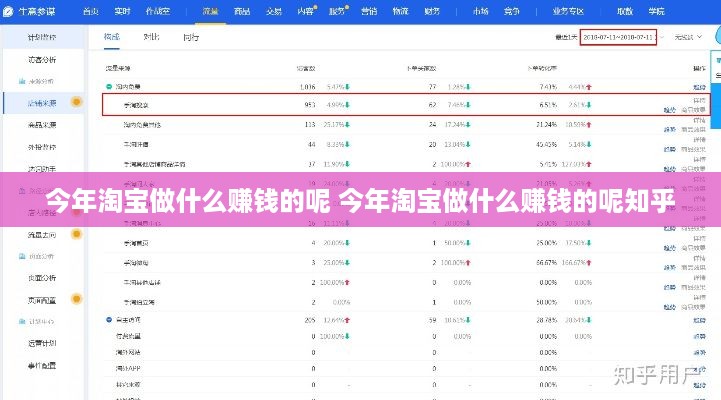Open 物流 in the top navigation

coord(401,11)
